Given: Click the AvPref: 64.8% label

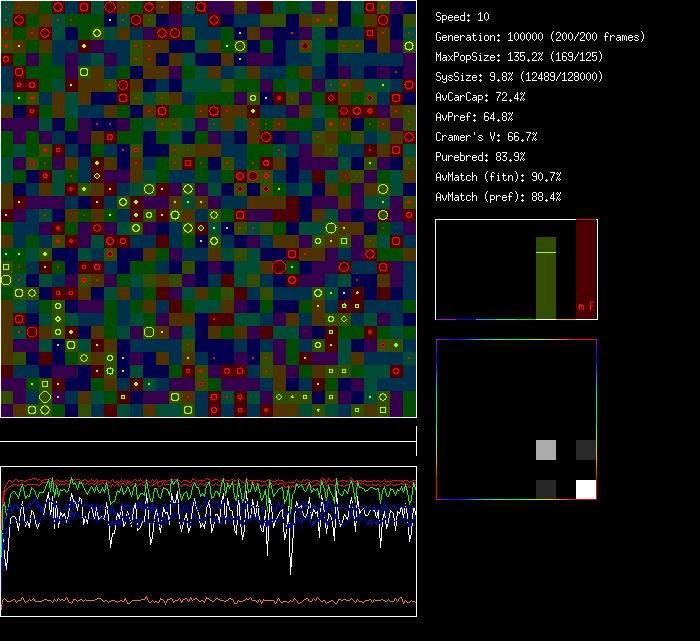Looking at the screenshot, I should pyautogui.click(x=474, y=117).
